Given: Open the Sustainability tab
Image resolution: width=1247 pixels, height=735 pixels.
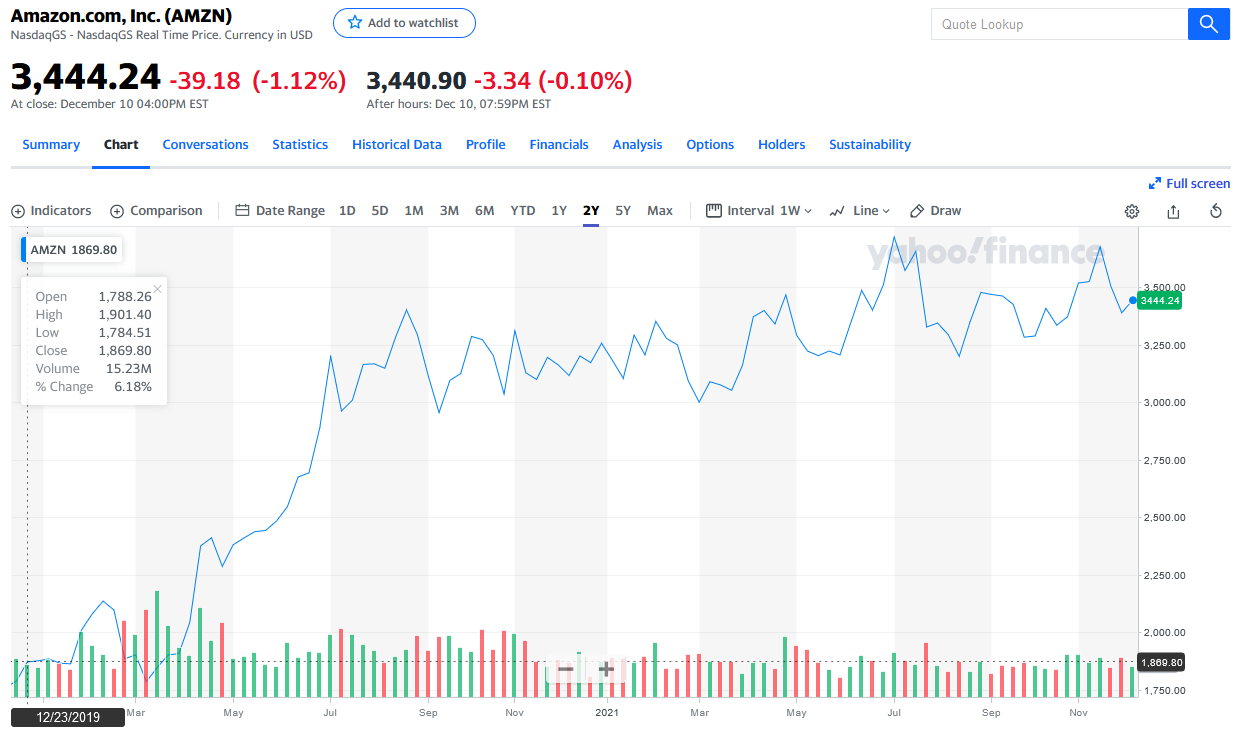Looking at the screenshot, I should pyautogui.click(x=870, y=145).
